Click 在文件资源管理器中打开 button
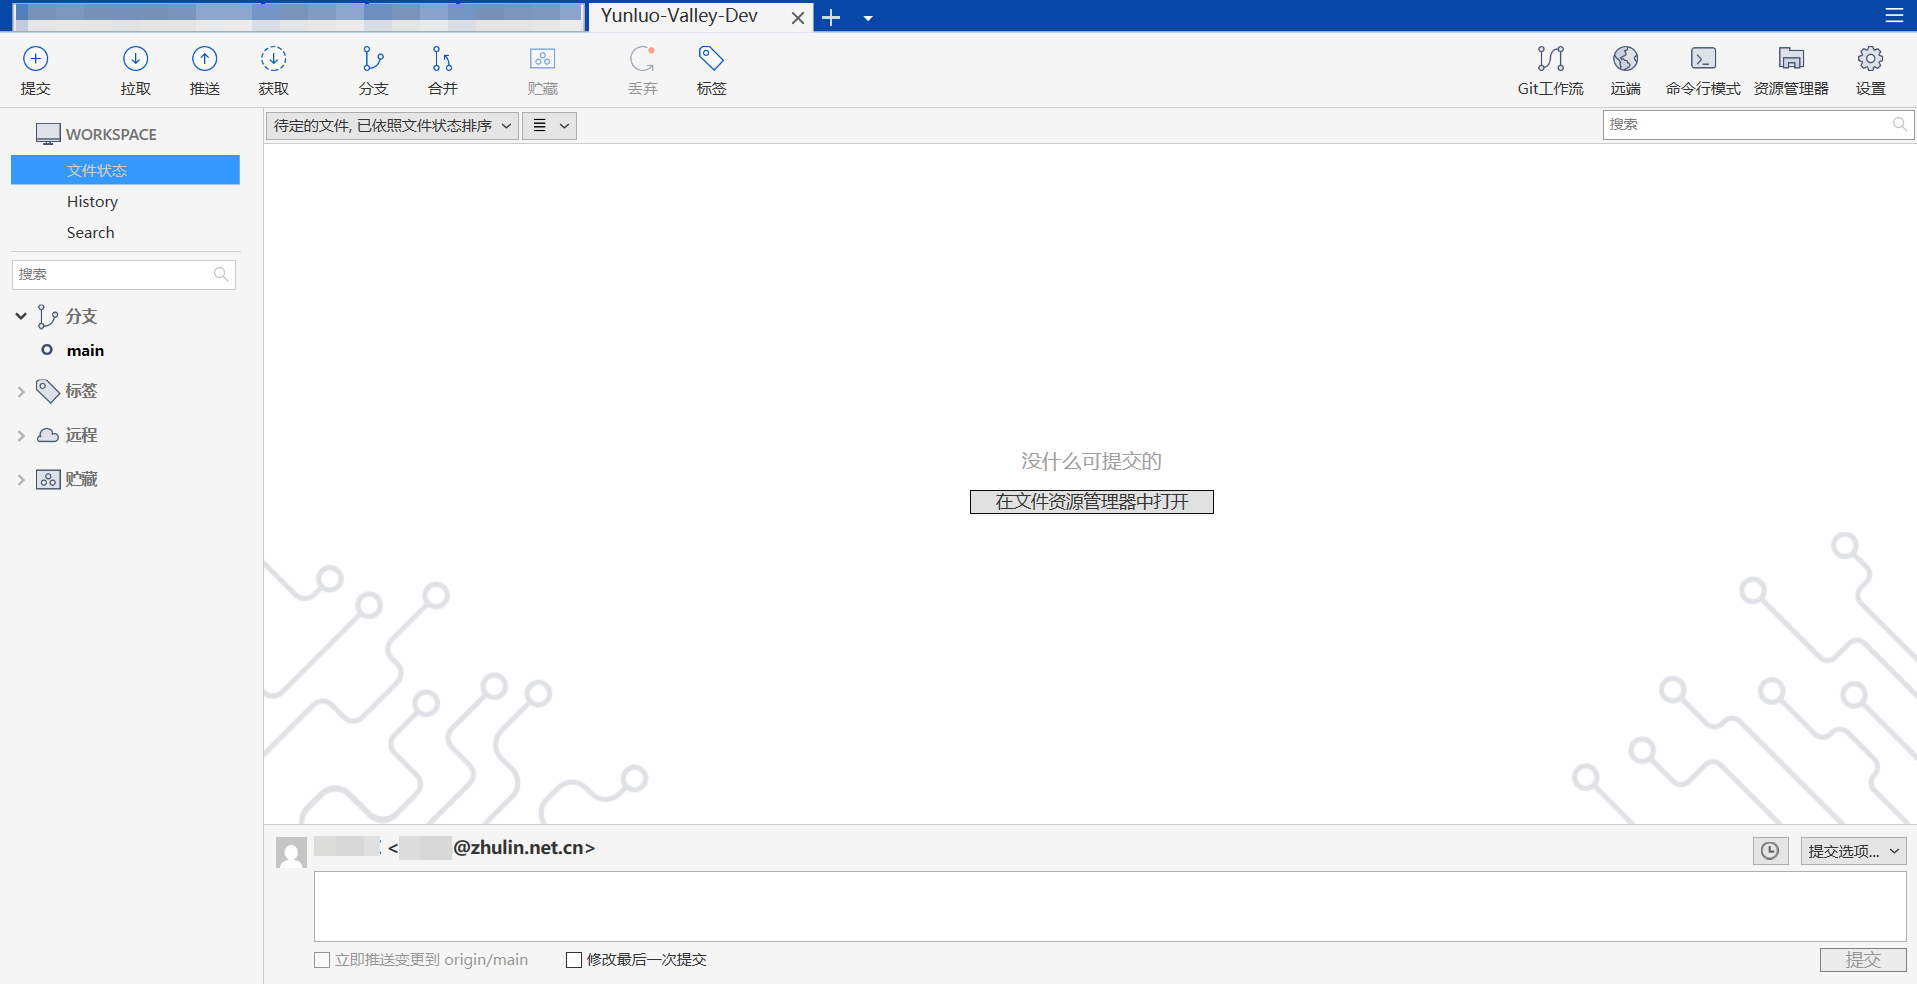Image resolution: width=1917 pixels, height=984 pixels. [1092, 502]
